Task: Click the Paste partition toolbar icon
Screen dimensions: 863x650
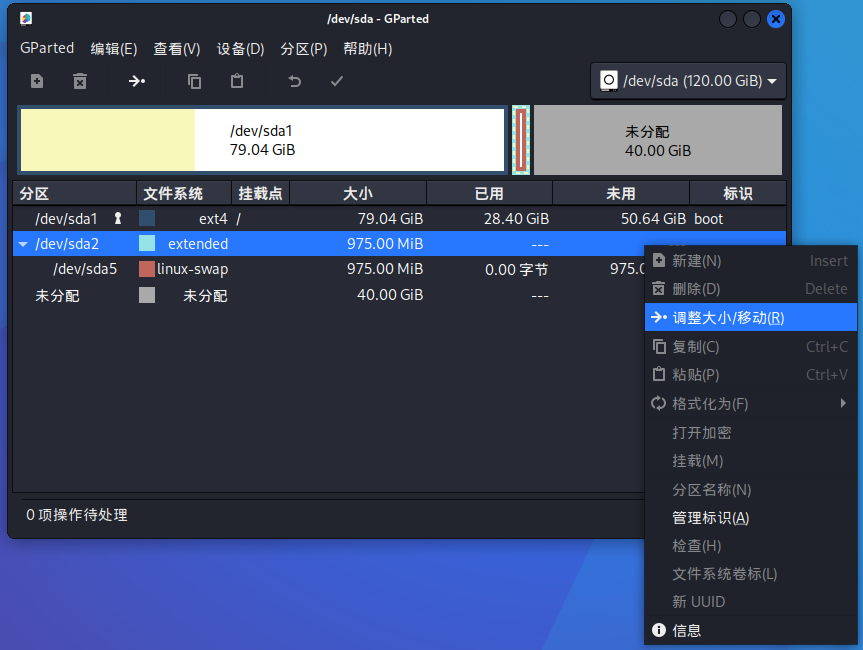Action: (237, 81)
